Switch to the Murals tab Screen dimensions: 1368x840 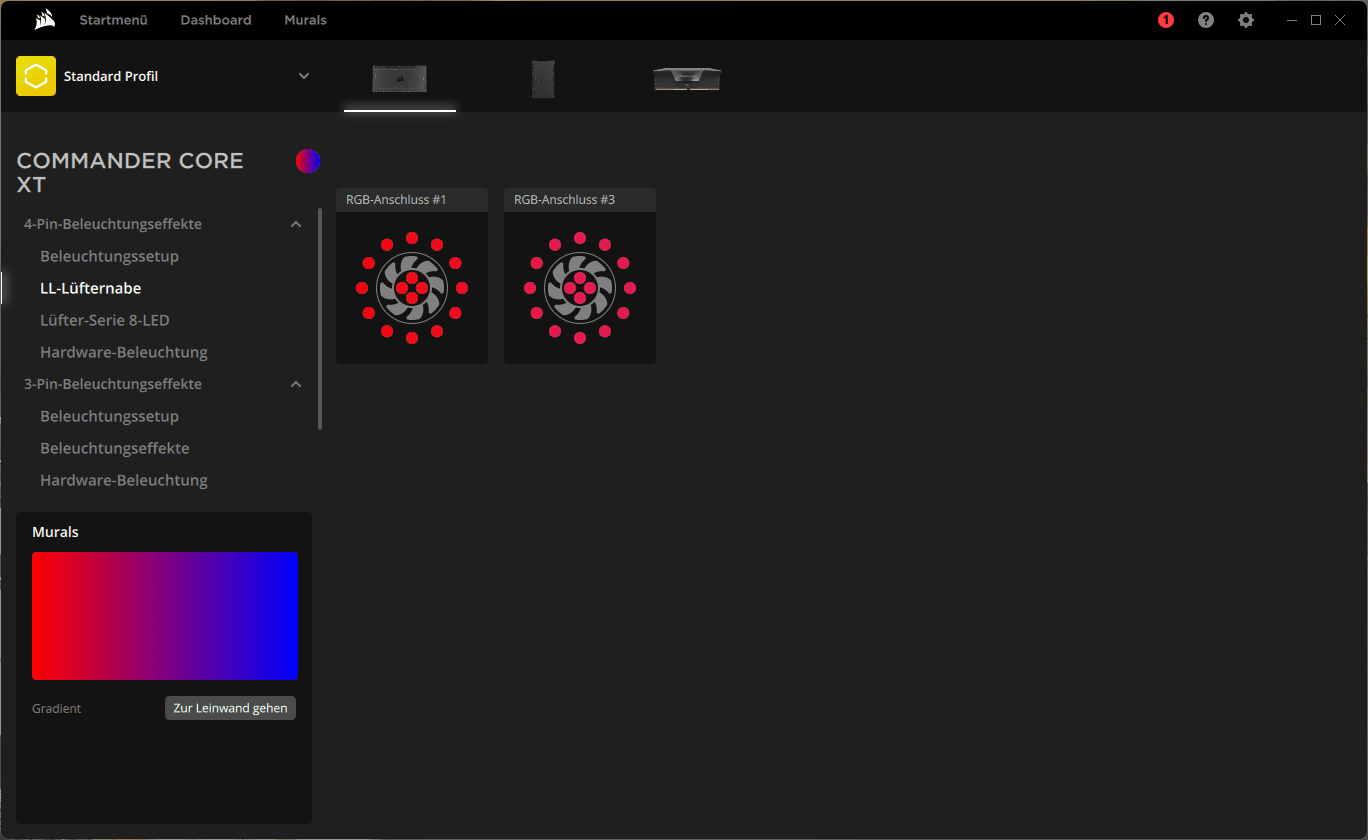point(305,20)
